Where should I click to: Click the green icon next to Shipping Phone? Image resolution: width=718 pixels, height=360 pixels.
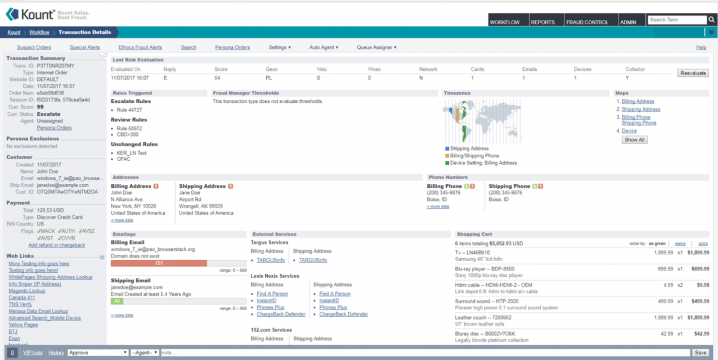click(534, 186)
